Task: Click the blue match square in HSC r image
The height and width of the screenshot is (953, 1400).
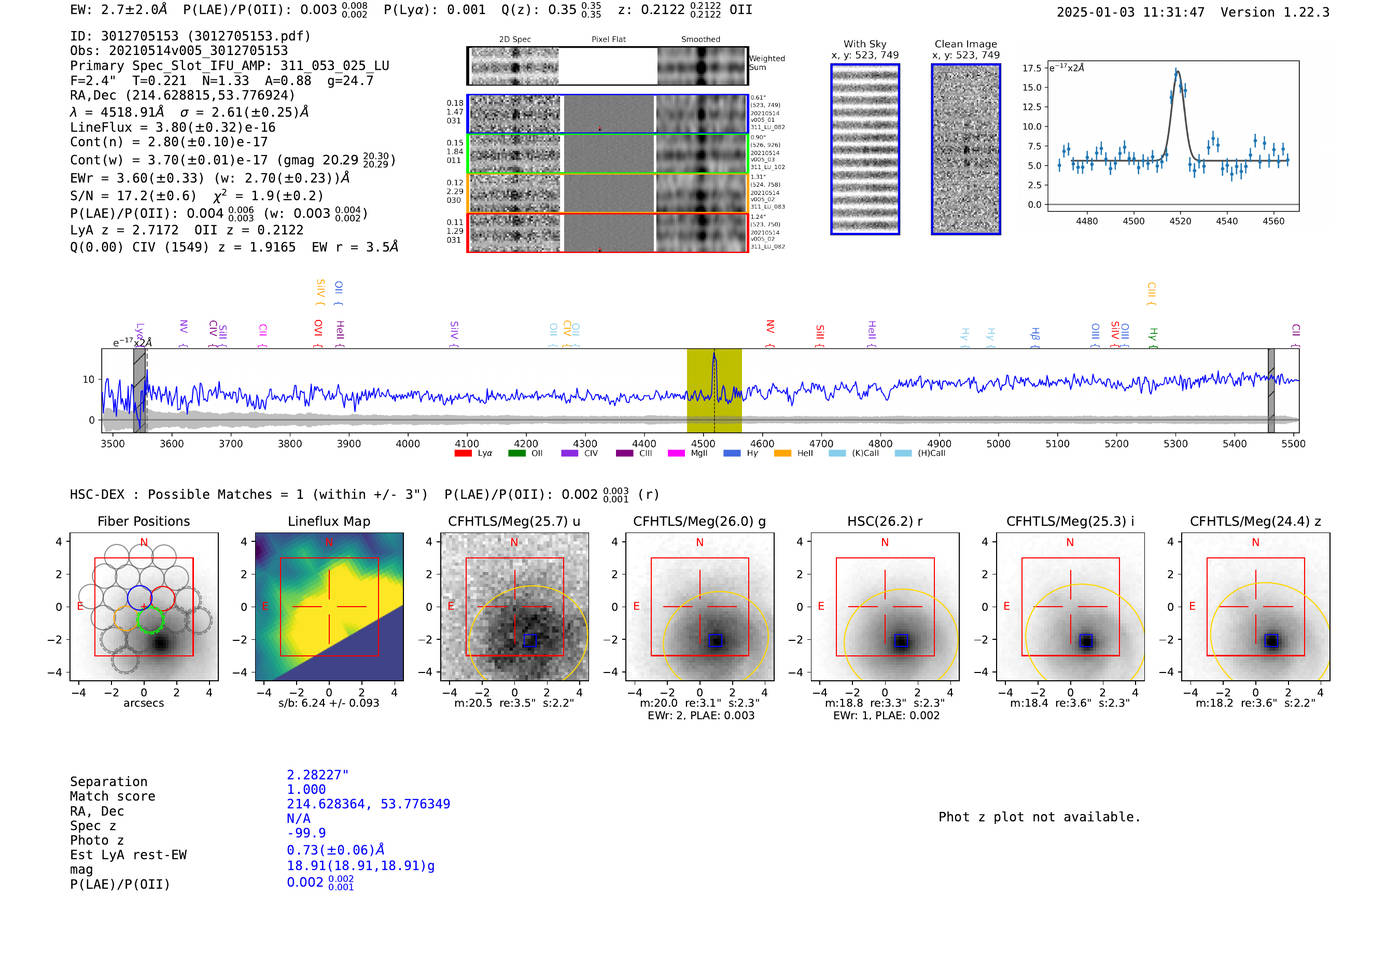Action: 900,641
